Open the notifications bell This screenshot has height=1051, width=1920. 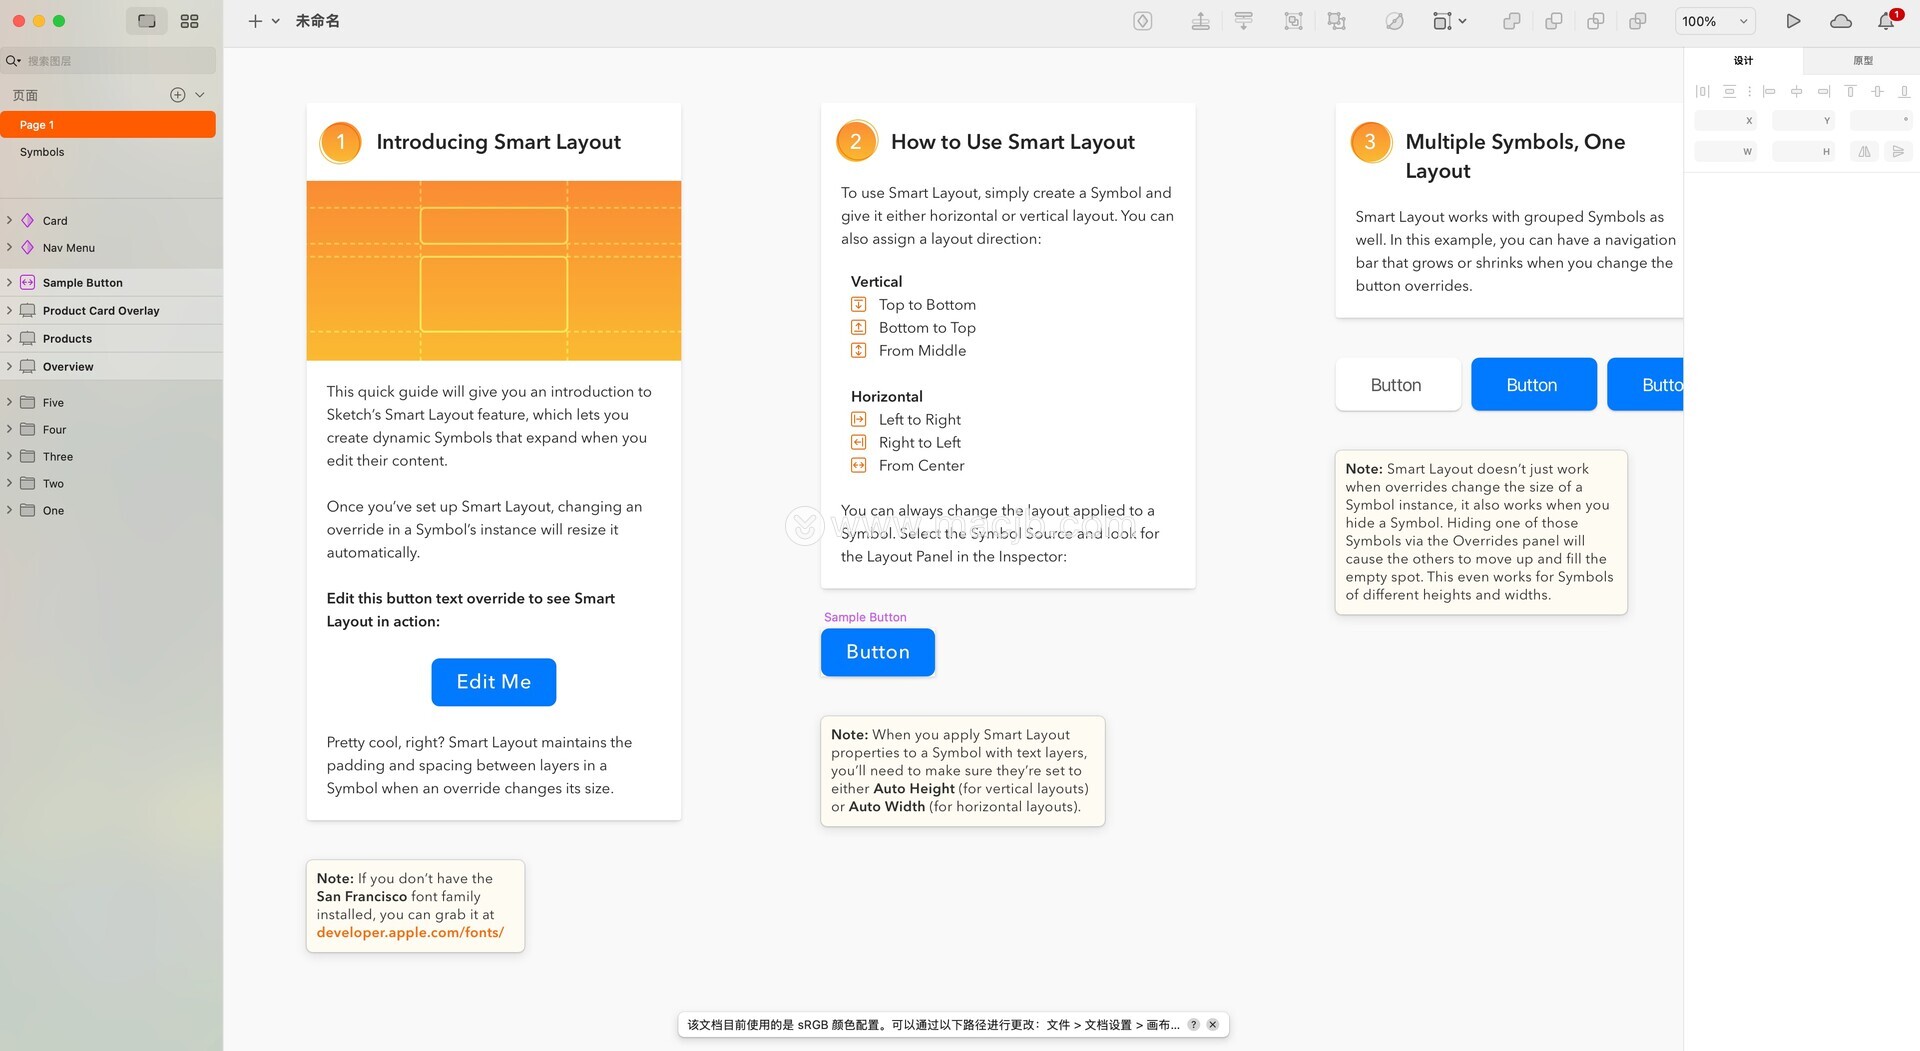tap(1886, 21)
